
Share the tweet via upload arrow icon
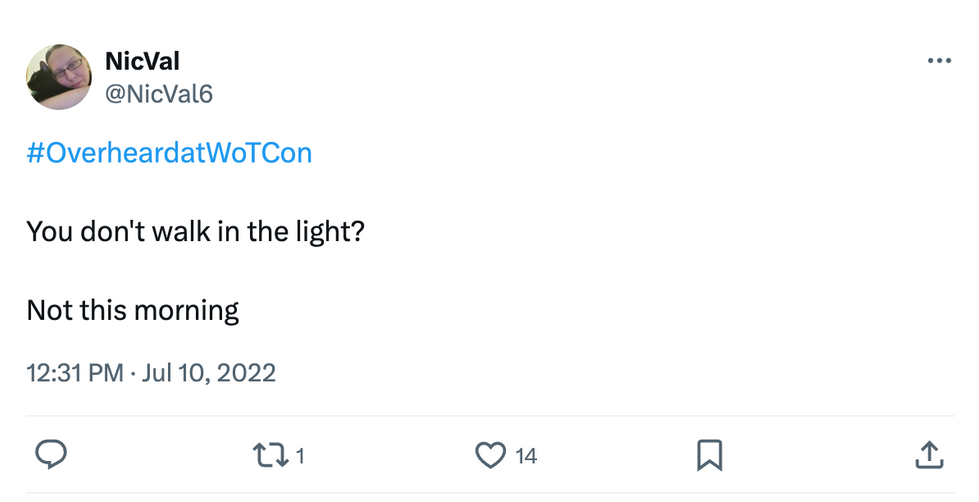pos(928,456)
